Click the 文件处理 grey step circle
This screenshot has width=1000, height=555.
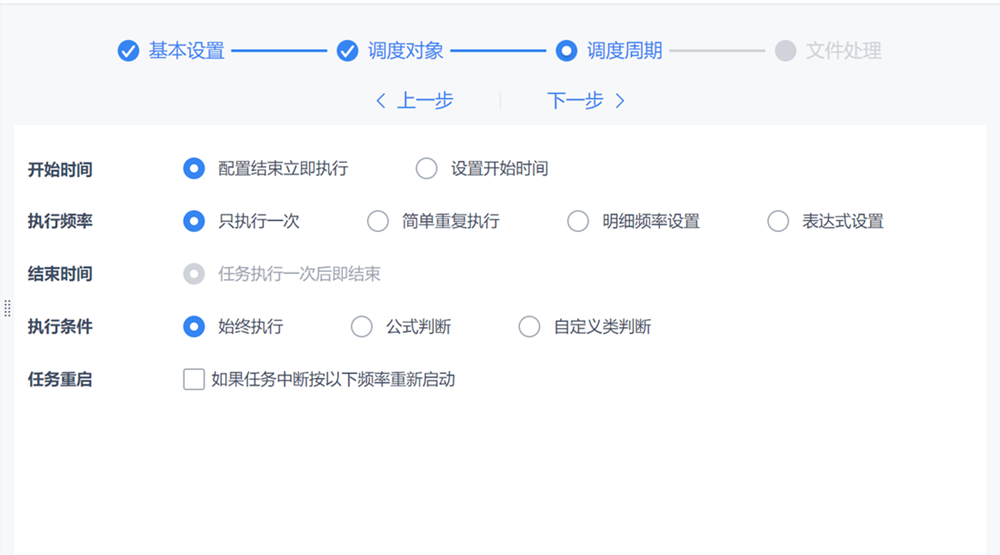785,51
